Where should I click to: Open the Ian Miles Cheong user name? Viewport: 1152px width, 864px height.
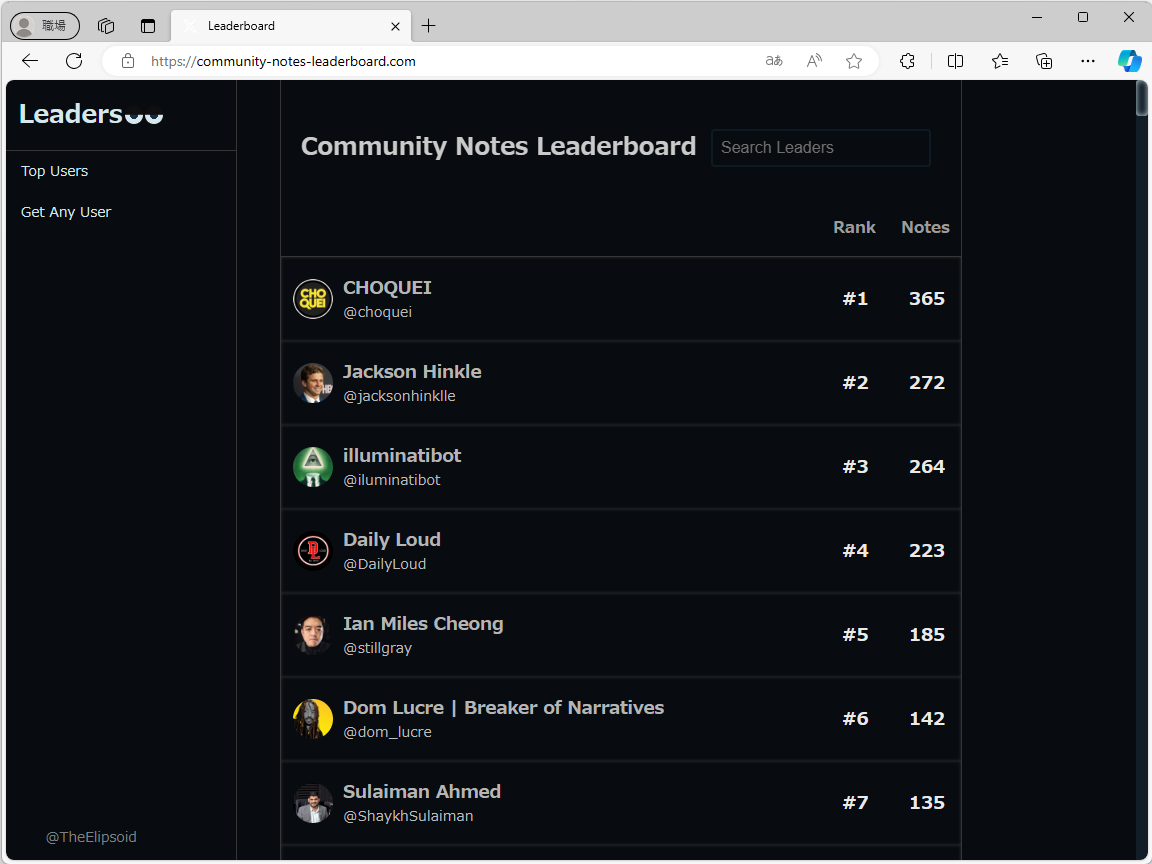pos(423,624)
